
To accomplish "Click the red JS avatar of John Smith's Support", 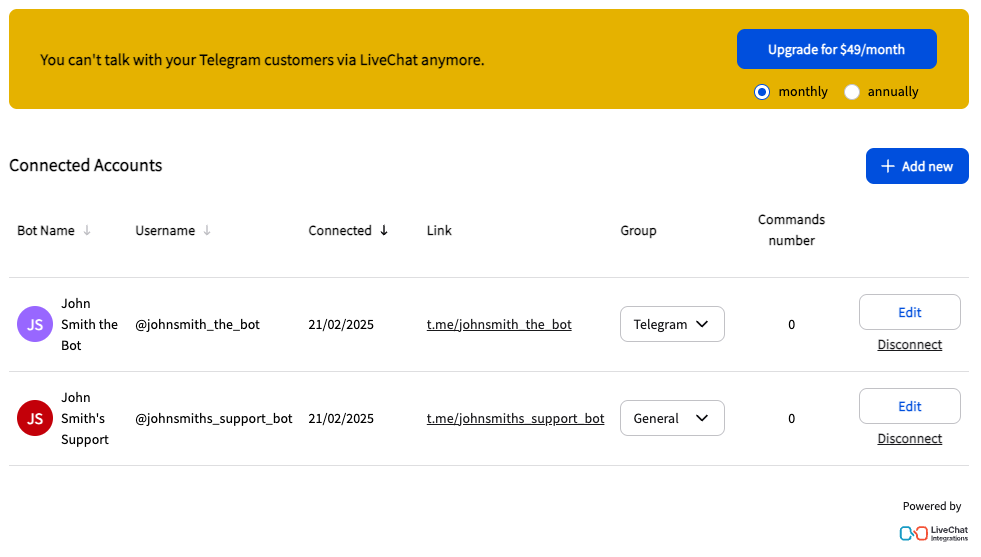I will pos(35,418).
